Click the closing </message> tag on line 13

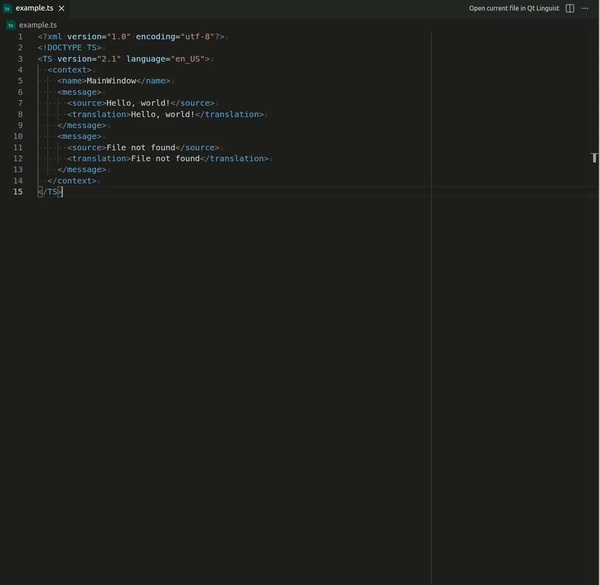pyautogui.click(x=82, y=170)
